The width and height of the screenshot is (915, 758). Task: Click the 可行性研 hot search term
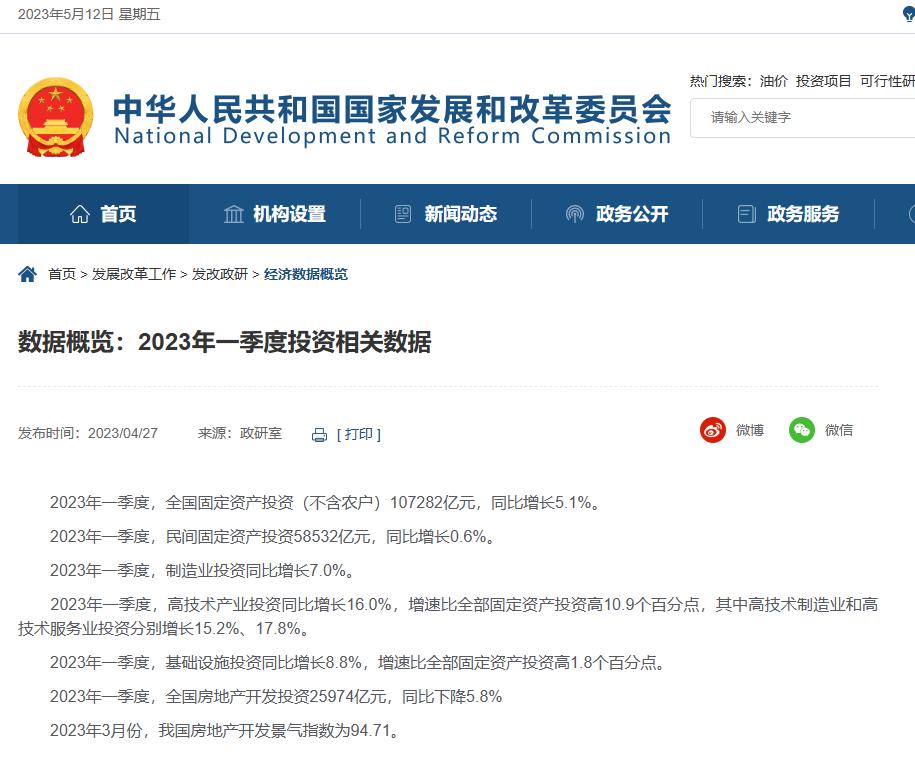point(886,80)
